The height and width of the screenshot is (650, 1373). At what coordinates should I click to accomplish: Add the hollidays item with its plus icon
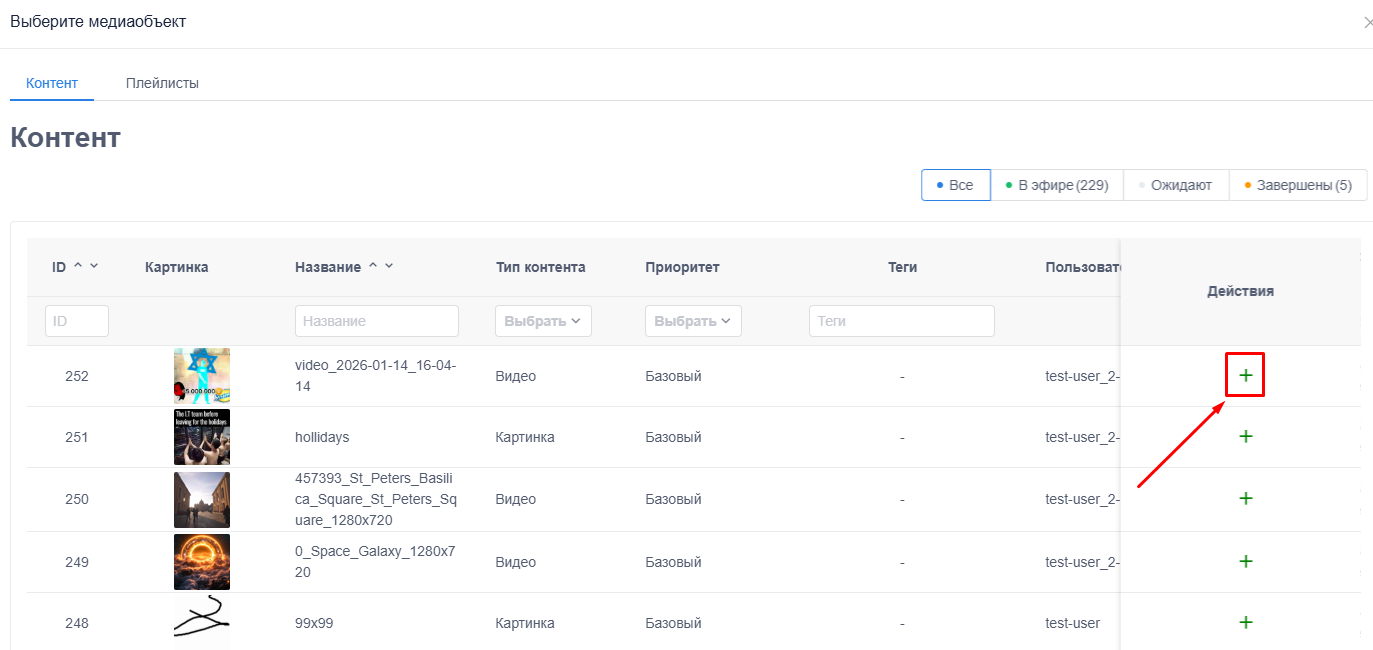pos(1246,436)
